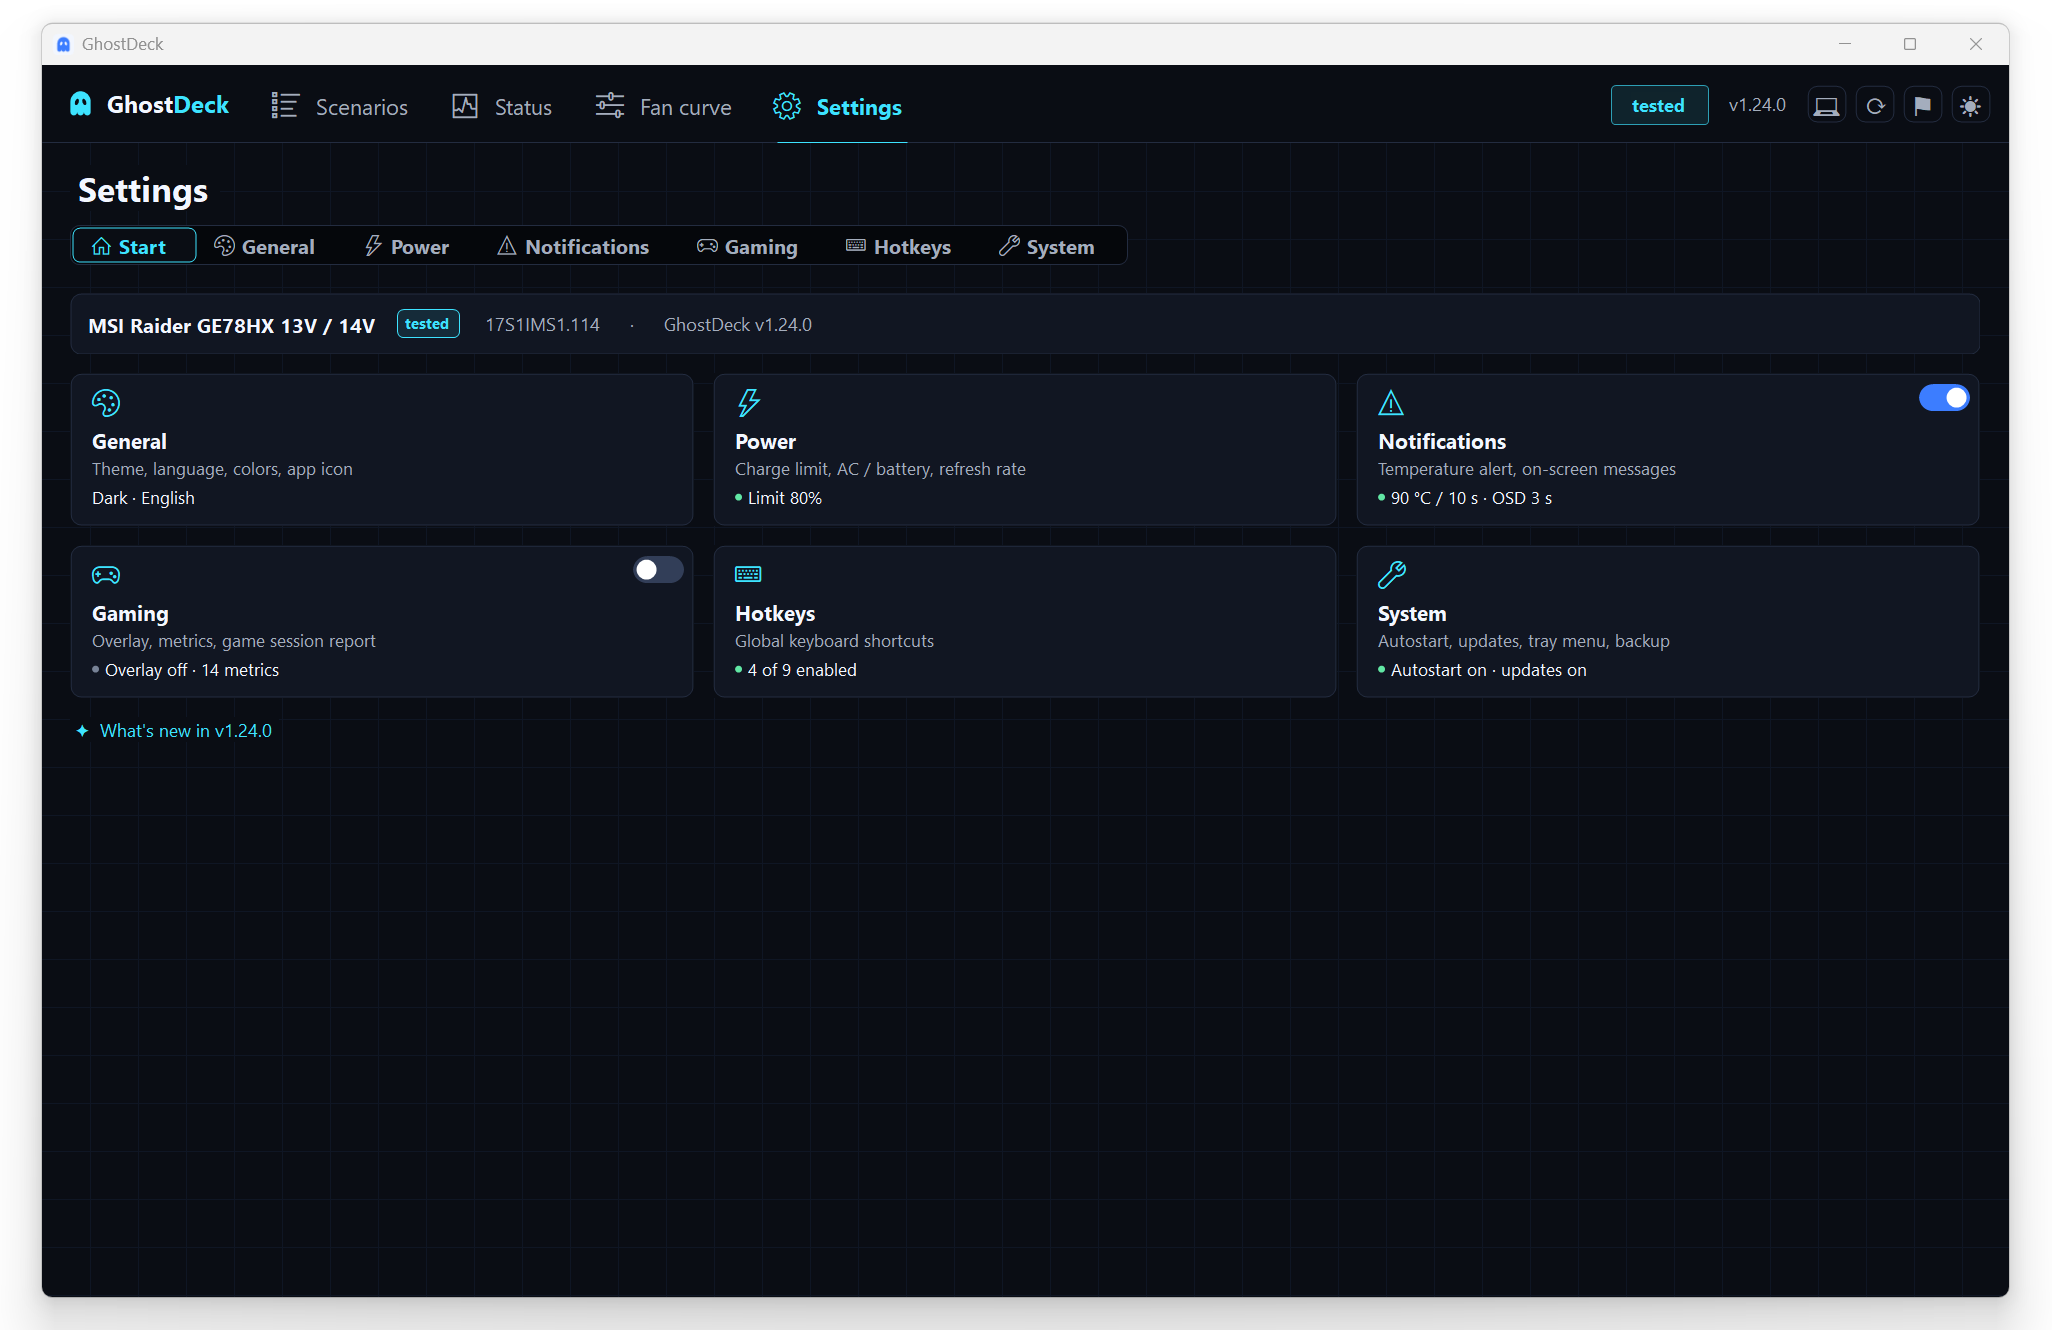Click the Notifications card title
Viewport: 2052px width, 1330px height.
click(x=1442, y=442)
